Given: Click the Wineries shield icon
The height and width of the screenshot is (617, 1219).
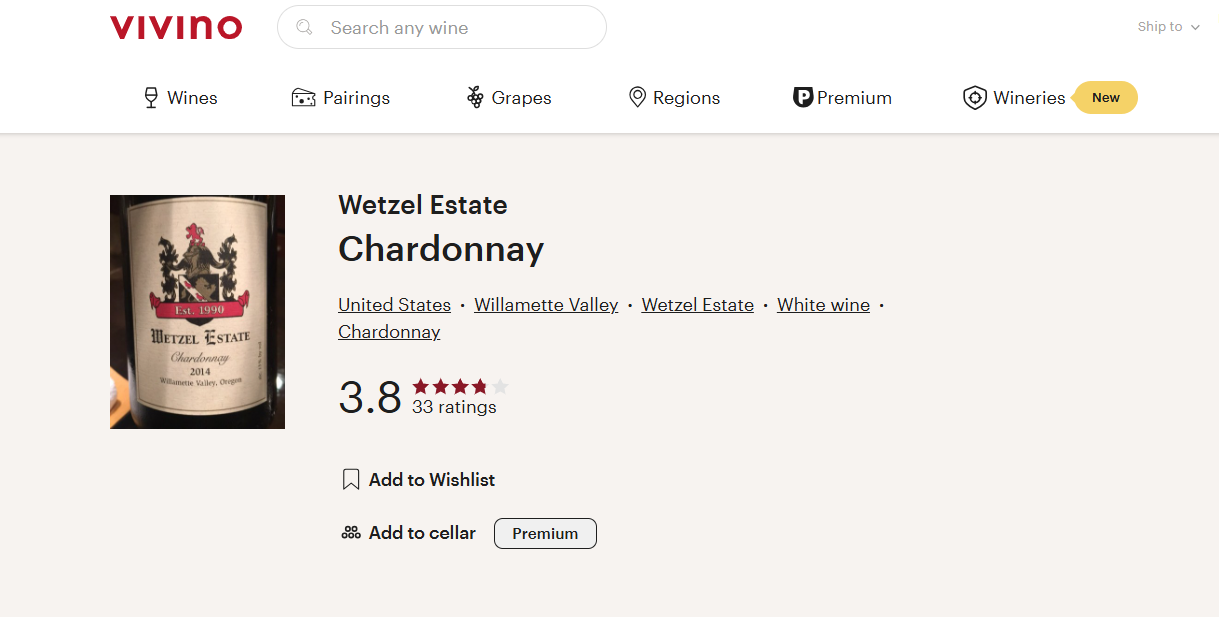Looking at the screenshot, I should click(975, 98).
